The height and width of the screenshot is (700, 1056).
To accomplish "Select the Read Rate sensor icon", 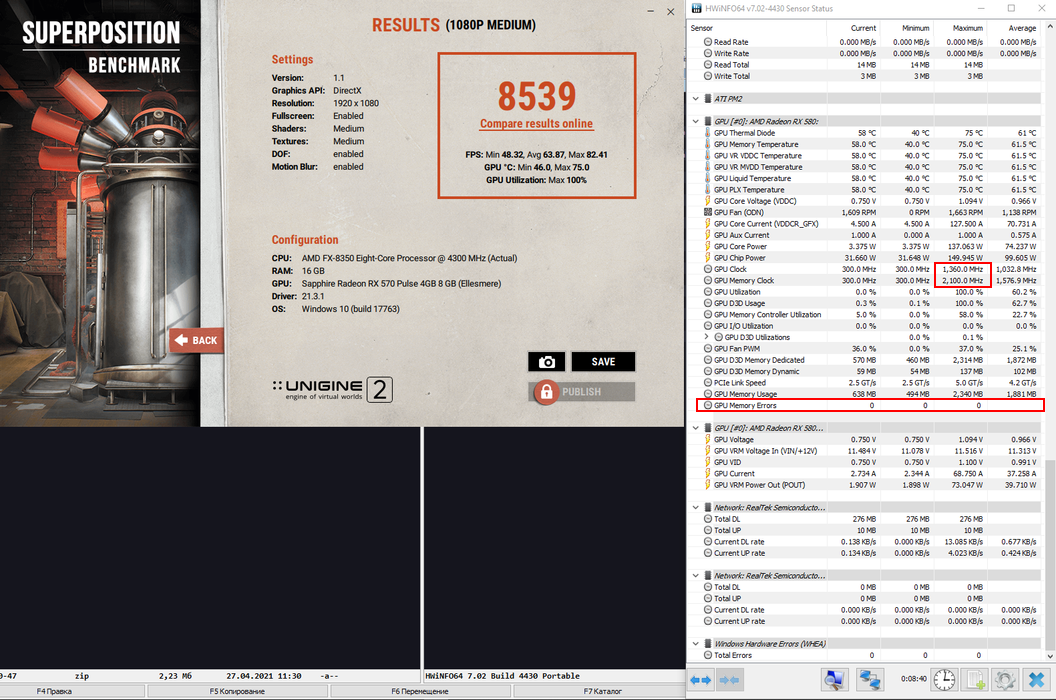I will [708, 42].
